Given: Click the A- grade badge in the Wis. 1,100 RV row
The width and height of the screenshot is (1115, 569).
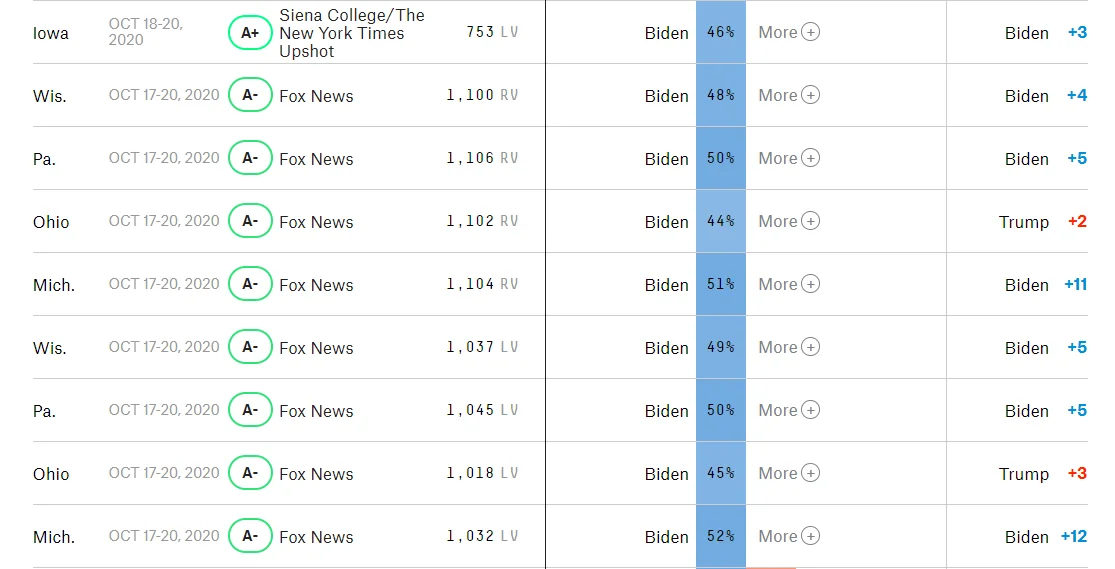Looking at the screenshot, I should 250,95.
